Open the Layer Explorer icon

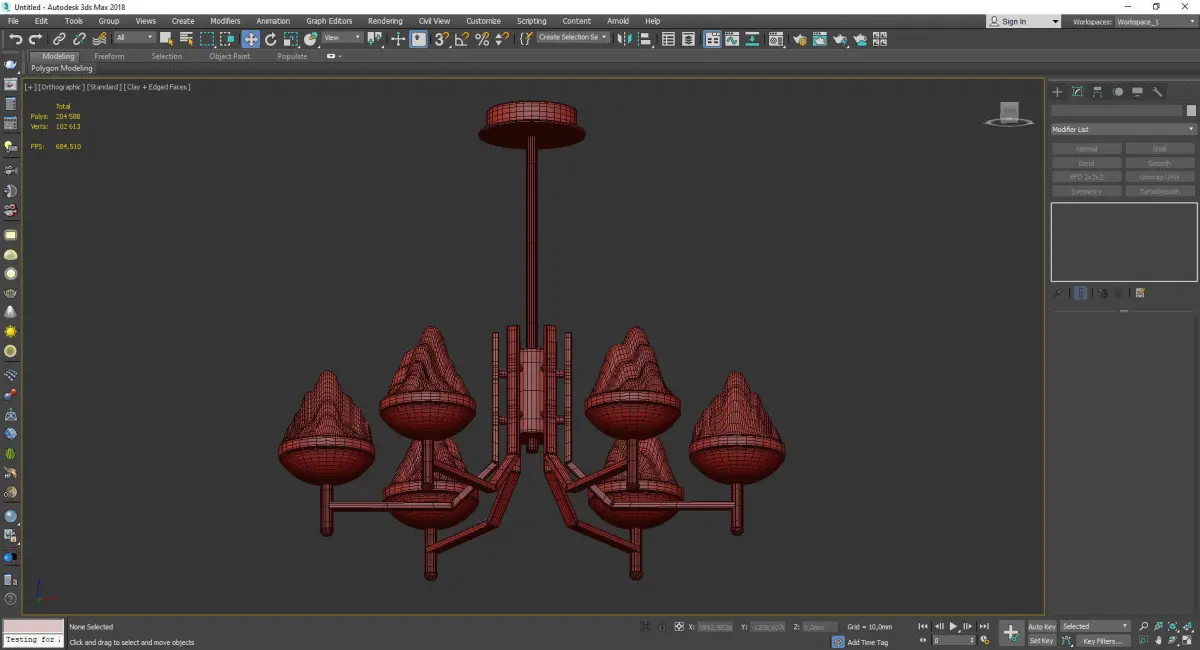[x=688, y=39]
